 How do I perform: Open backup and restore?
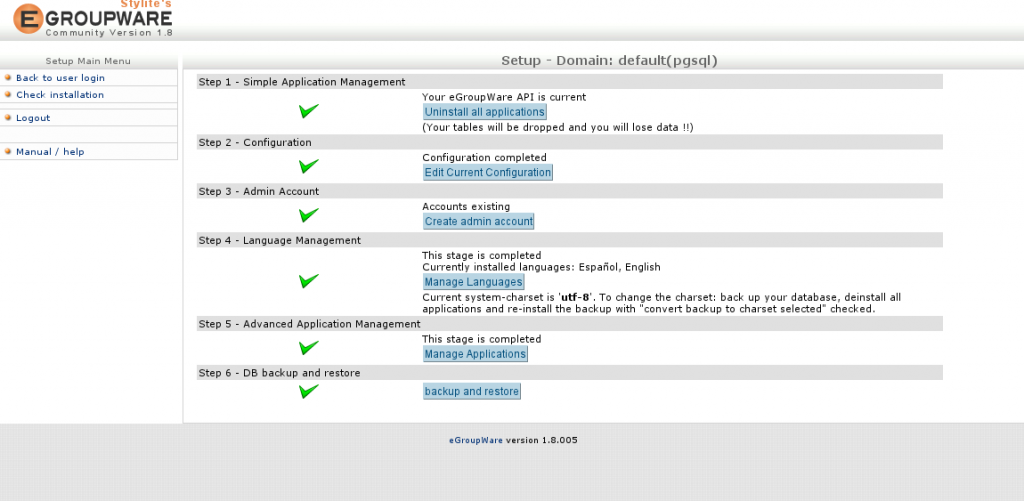pyautogui.click(x=472, y=391)
